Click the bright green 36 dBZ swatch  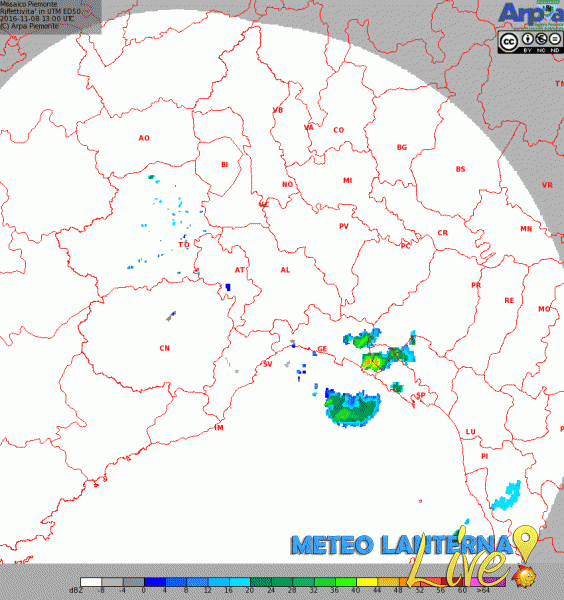[346, 582]
